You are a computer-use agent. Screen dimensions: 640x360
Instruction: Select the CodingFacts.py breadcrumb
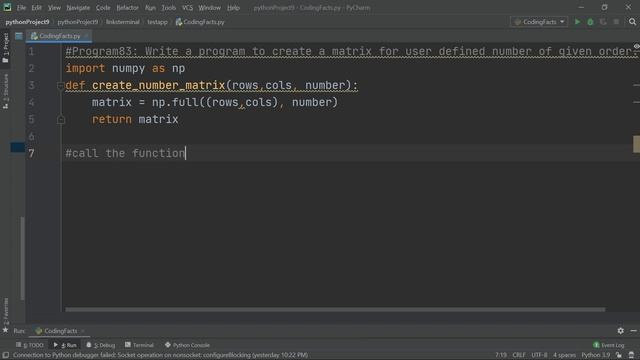pos(200,22)
